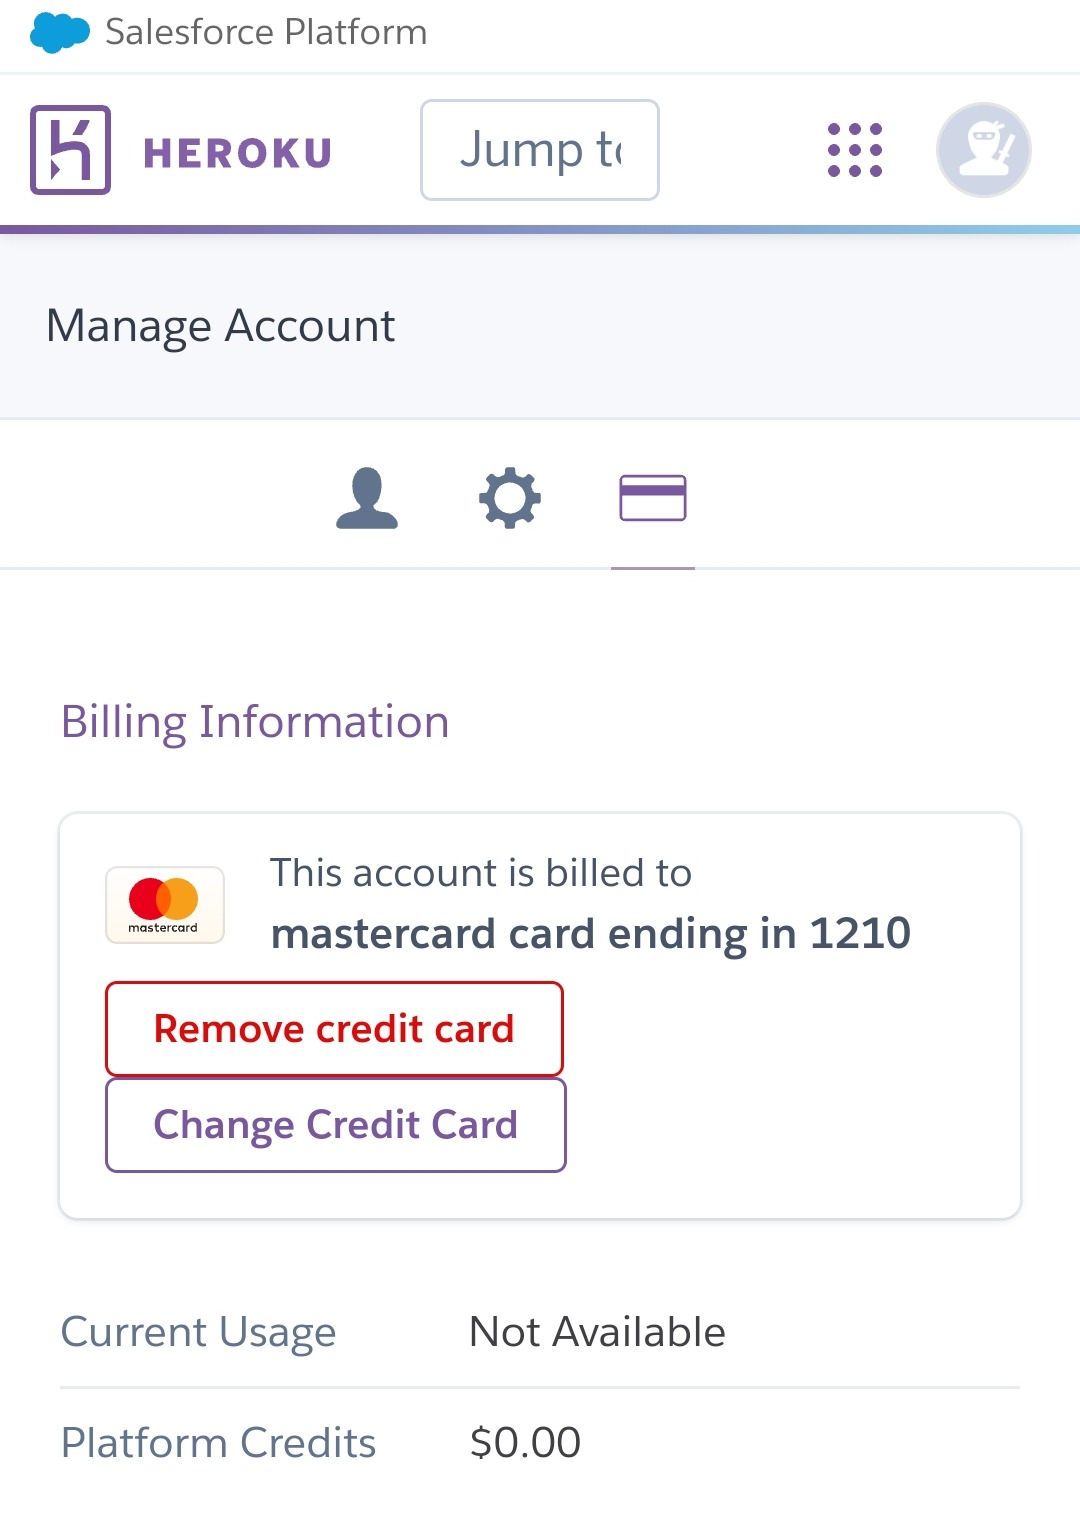This screenshot has height=1533, width=1080.
Task: Focus the Jump to search field
Action: tap(540, 150)
